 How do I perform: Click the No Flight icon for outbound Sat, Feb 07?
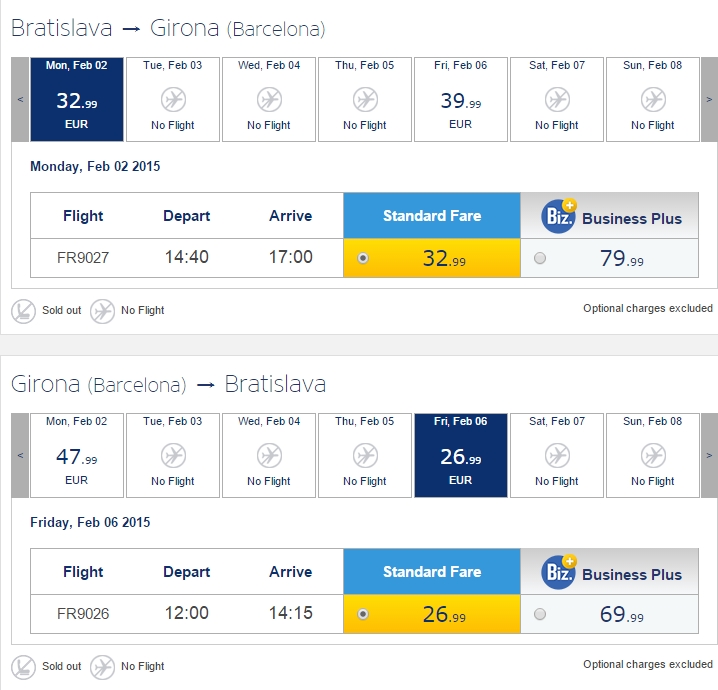click(557, 99)
